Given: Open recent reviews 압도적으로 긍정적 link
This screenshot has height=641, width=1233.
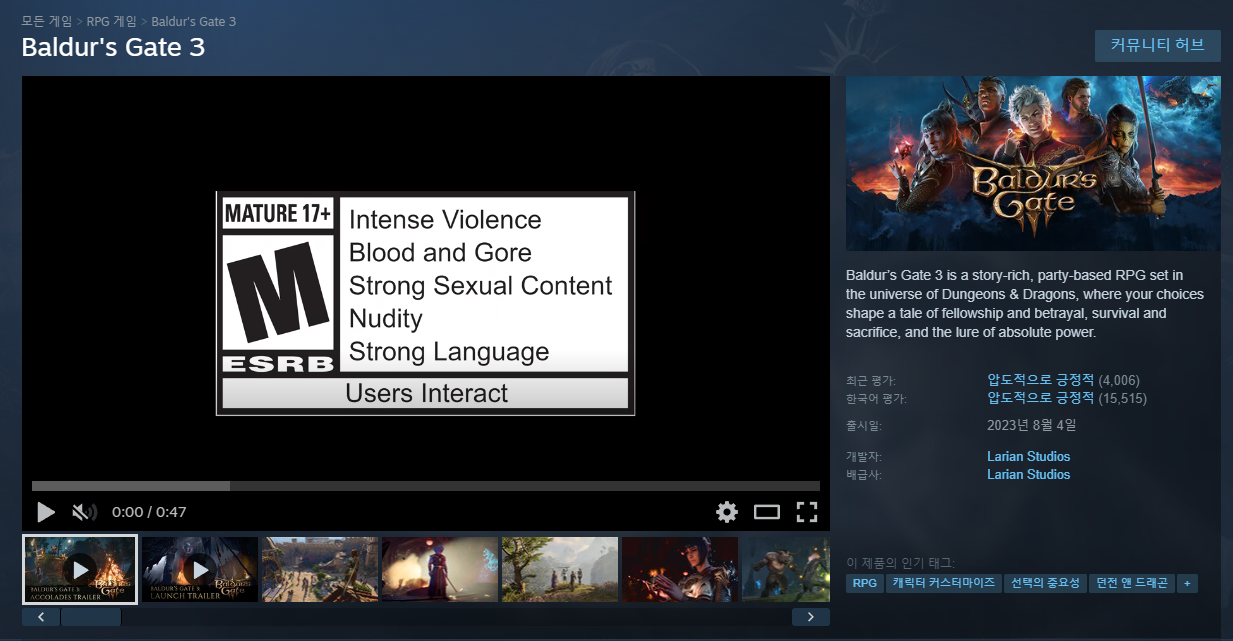Looking at the screenshot, I should pos(1041,380).
